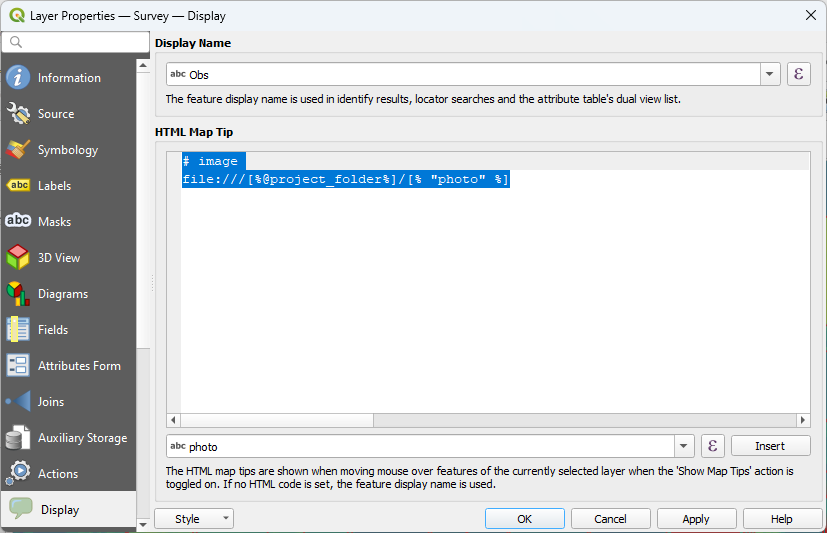This screenshot has height=533, width=827.
Task: Open the Information section icon
Action: (x=18, y=78)
